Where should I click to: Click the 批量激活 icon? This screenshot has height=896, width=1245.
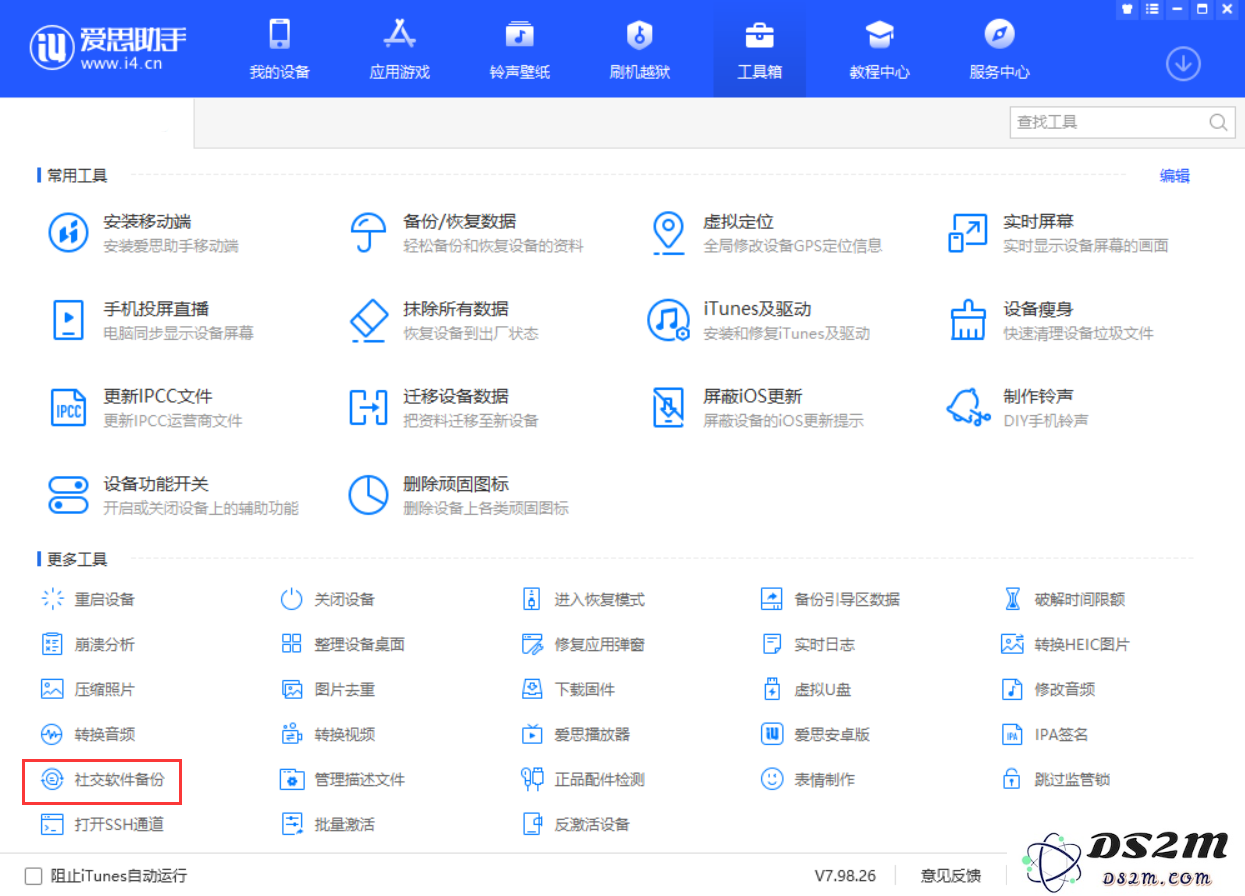292,824
